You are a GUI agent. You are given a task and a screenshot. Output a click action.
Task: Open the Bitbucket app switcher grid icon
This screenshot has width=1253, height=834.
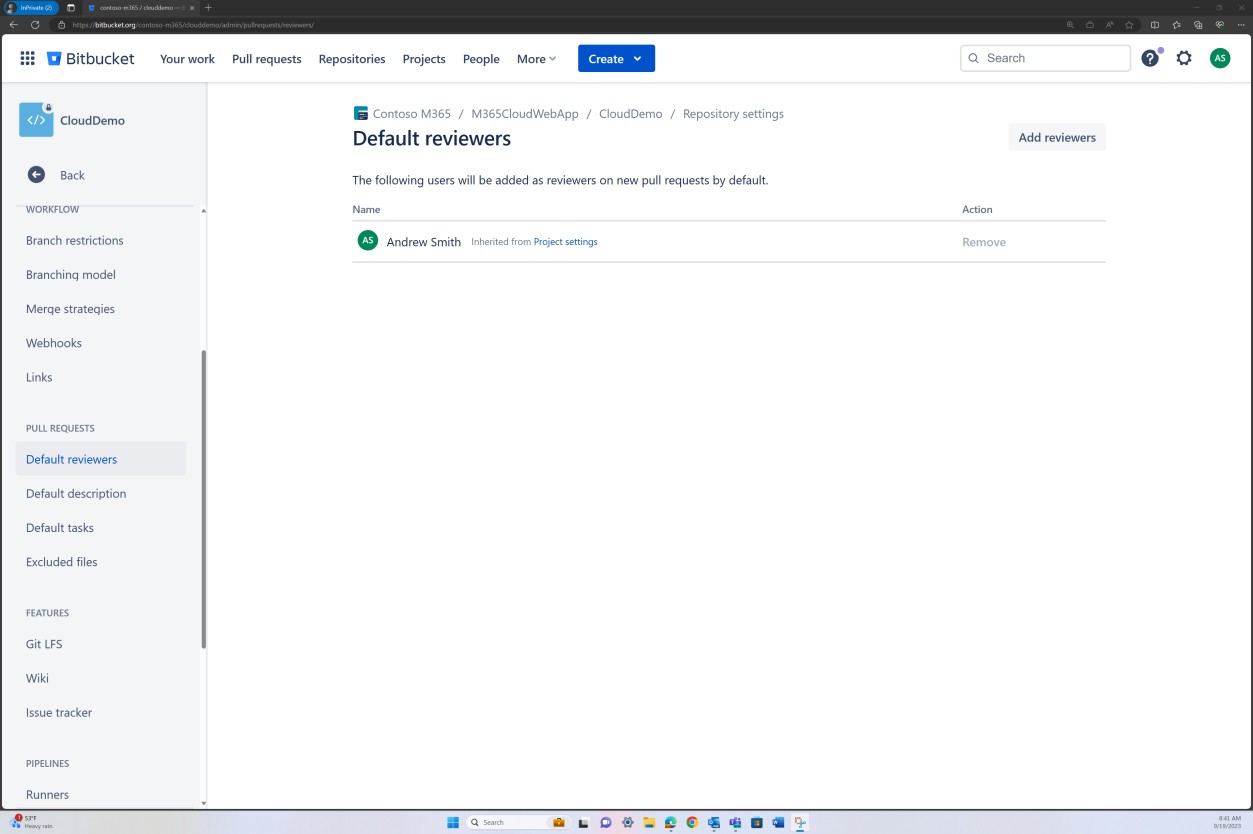coord(27,58)
